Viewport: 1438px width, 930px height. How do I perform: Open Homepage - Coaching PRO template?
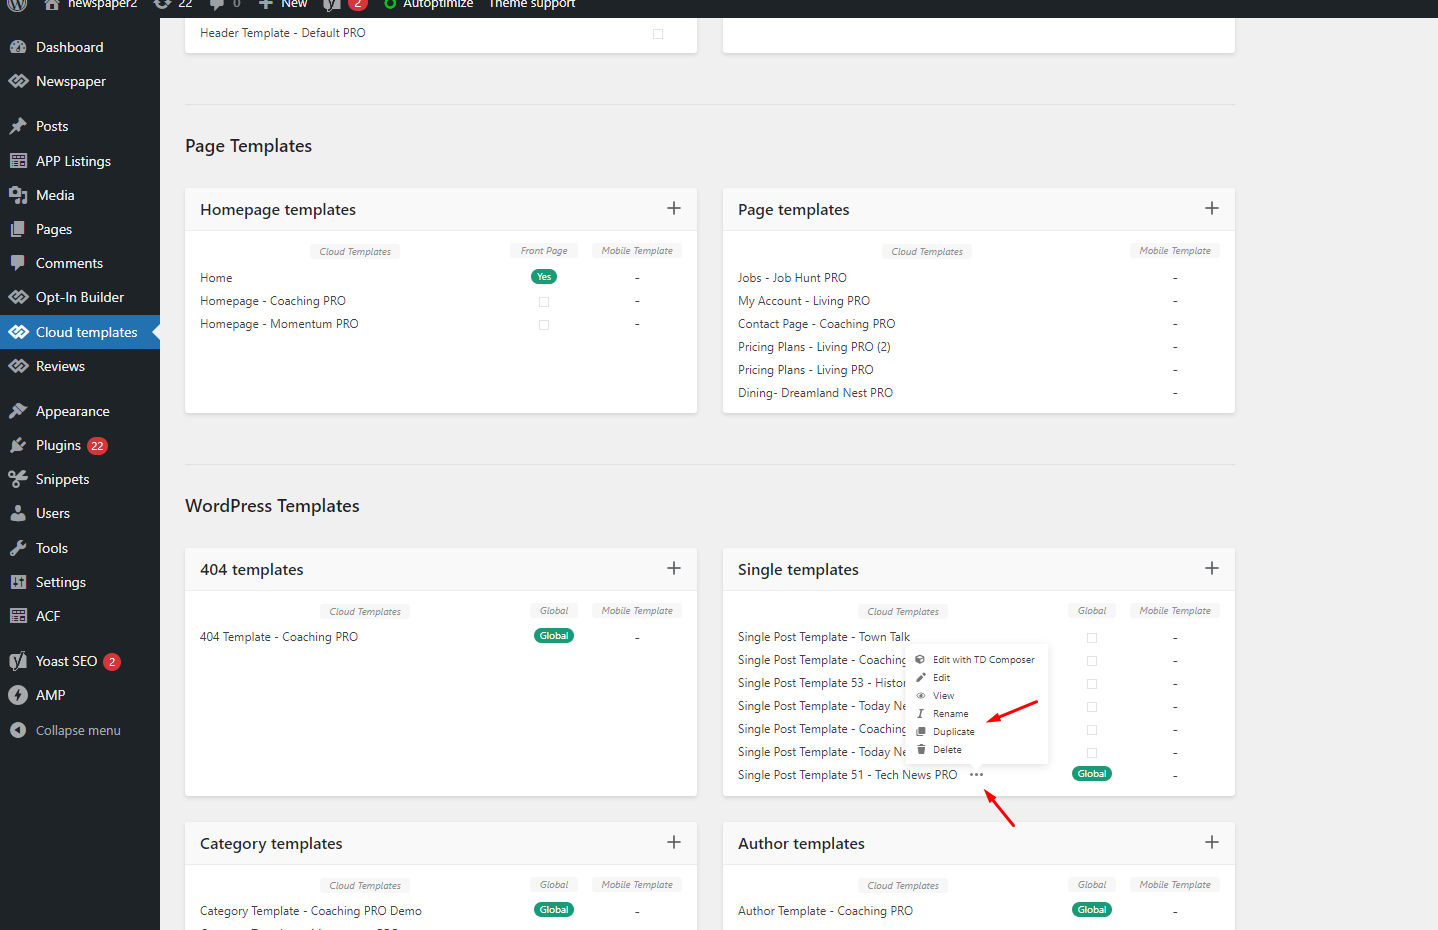coord(273,301)
